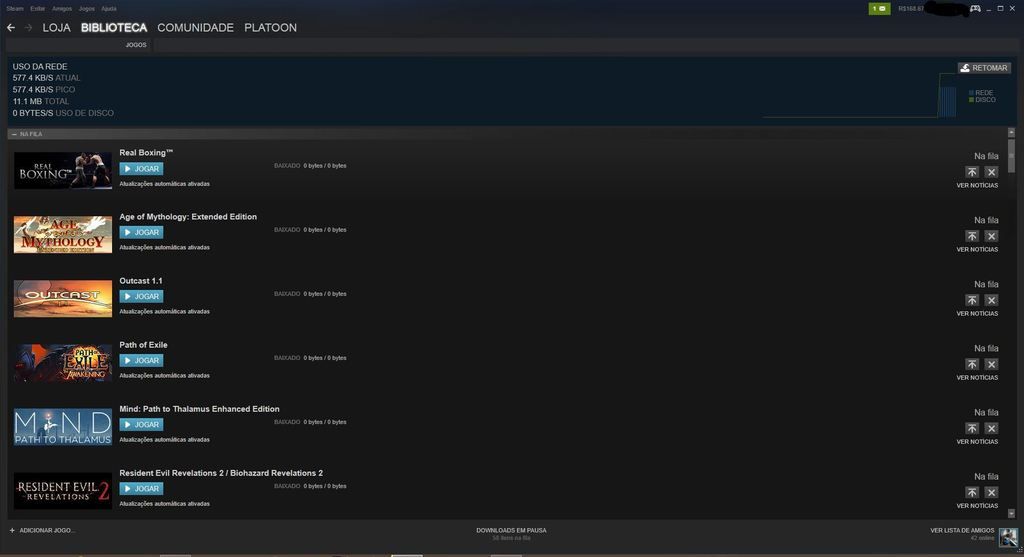Image resolution: width=1024 pixels, height=557 pixels.
Task: Move Real Boxing to top of queue
Action: pyautogui.click(x=971, y=172)
